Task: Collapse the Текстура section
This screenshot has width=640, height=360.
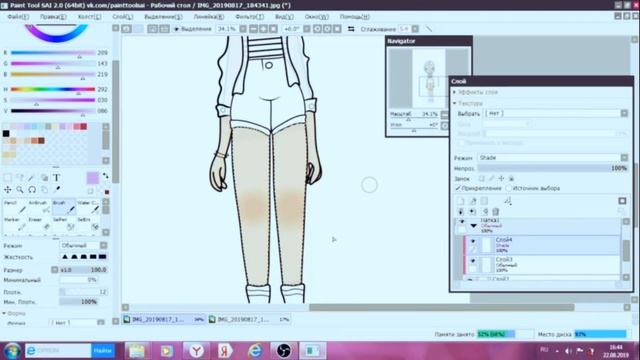Action: point(468,103)
